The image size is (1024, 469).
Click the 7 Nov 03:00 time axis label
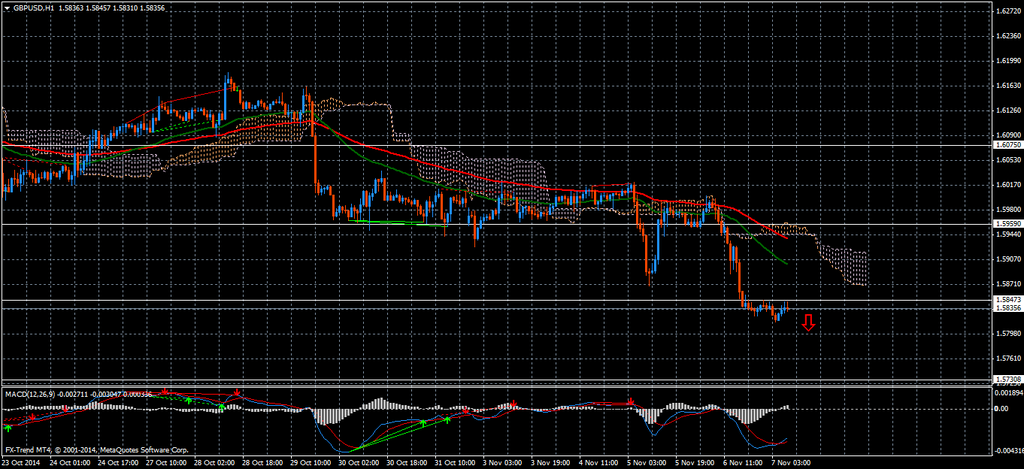tap(793, 462)
